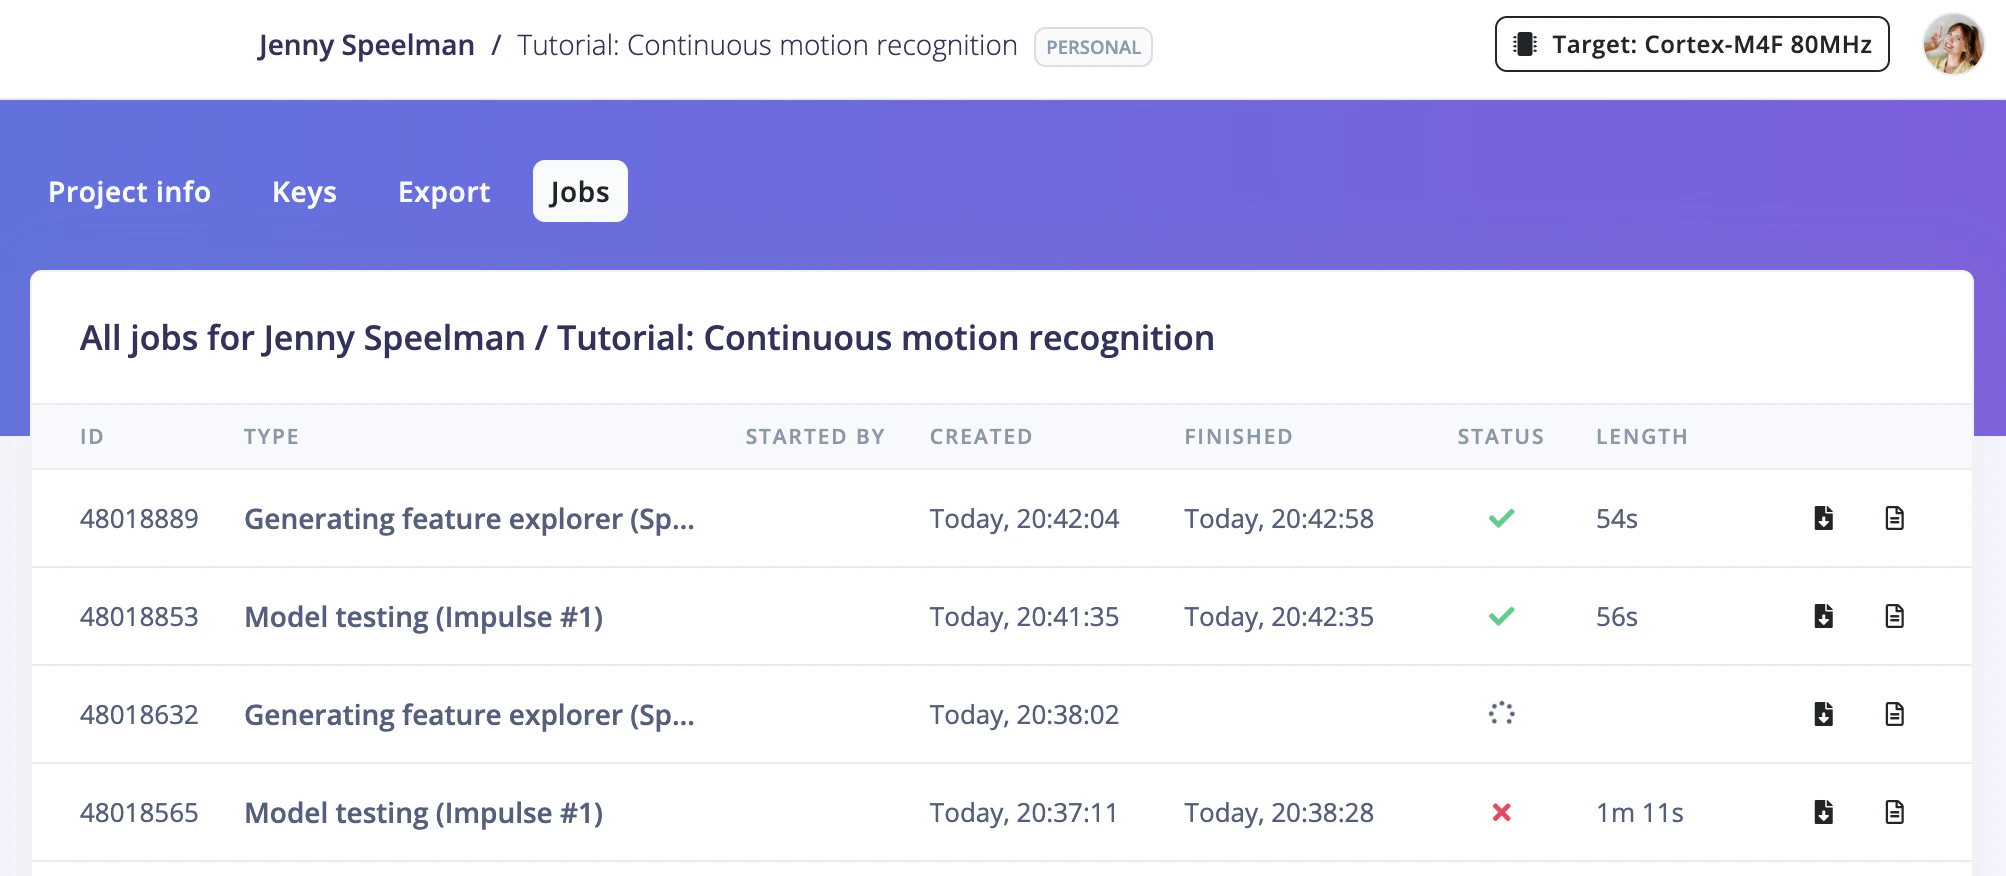
Task: Download output icon for job 48018853
Action: click(1824, 616)
